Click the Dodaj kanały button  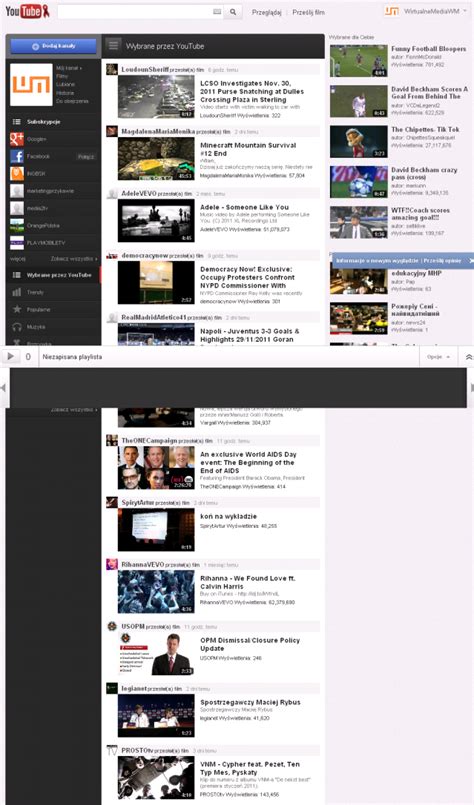coord(53,46)
